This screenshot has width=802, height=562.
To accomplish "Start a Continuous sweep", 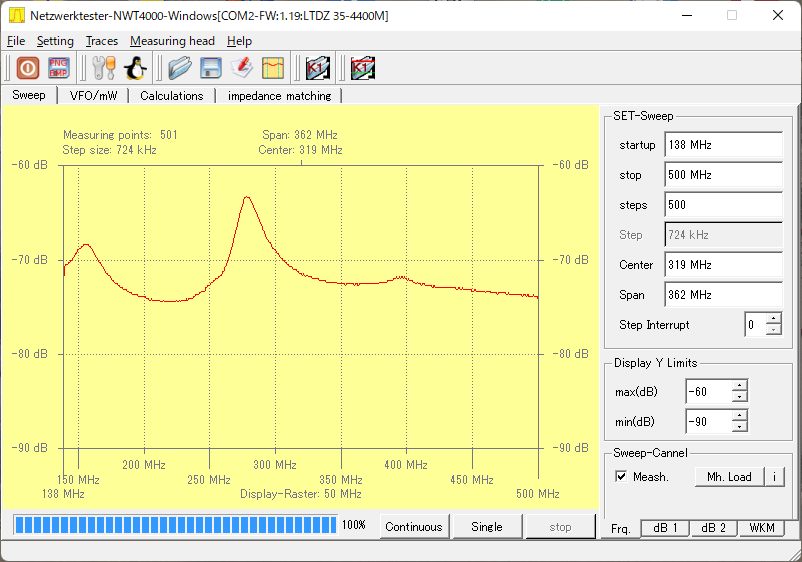I will click(x=414, y=527).
